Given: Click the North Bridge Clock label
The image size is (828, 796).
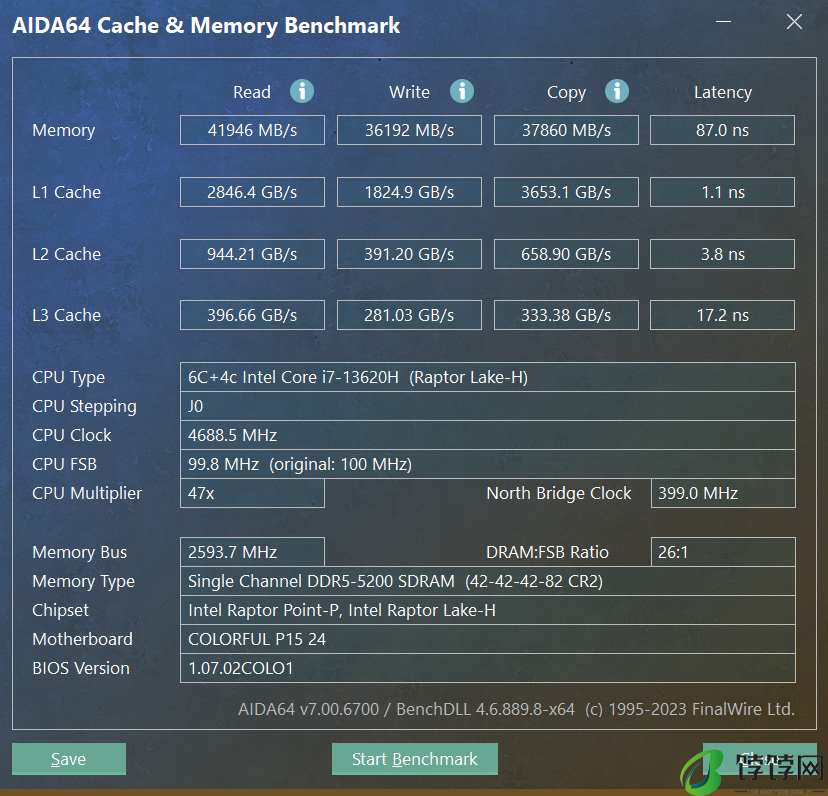Looking at the screenshot, I should 559,493.
